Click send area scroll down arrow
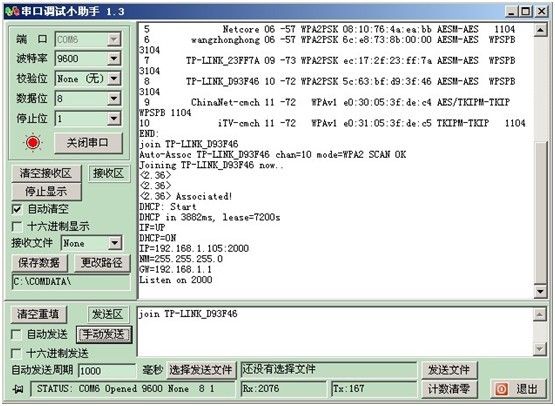555x406 pixels. click(x=539, y=349)
